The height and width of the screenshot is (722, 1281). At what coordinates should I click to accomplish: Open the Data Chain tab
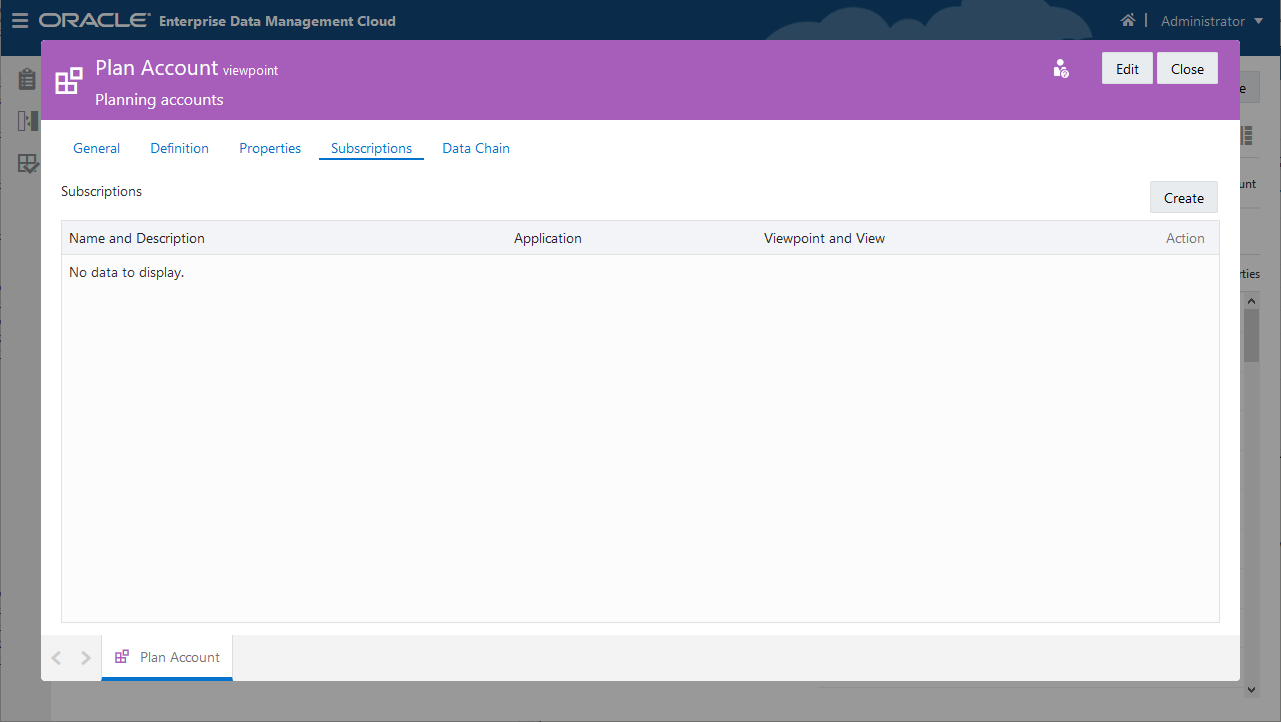pos(476,147)
